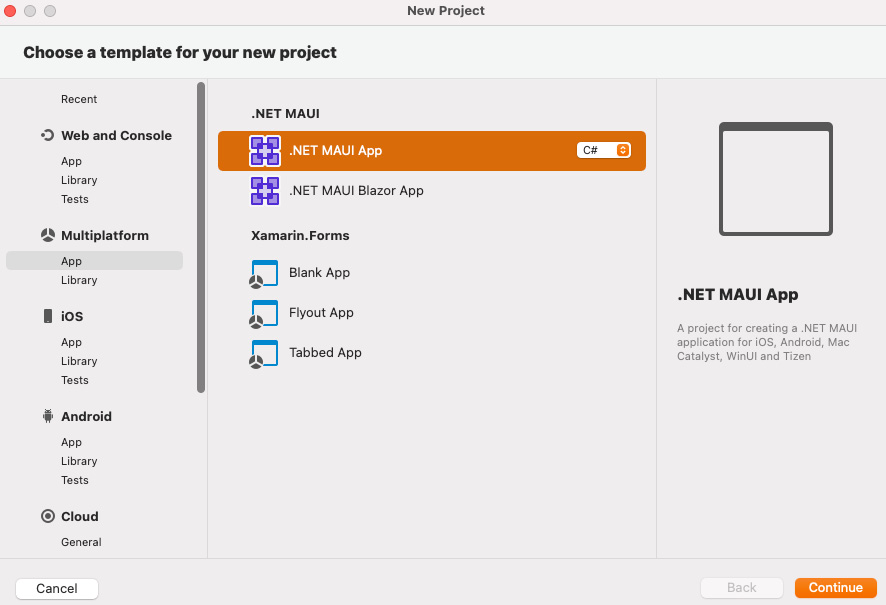
Task: Click the Android heading
Action: tap(86, 416)
